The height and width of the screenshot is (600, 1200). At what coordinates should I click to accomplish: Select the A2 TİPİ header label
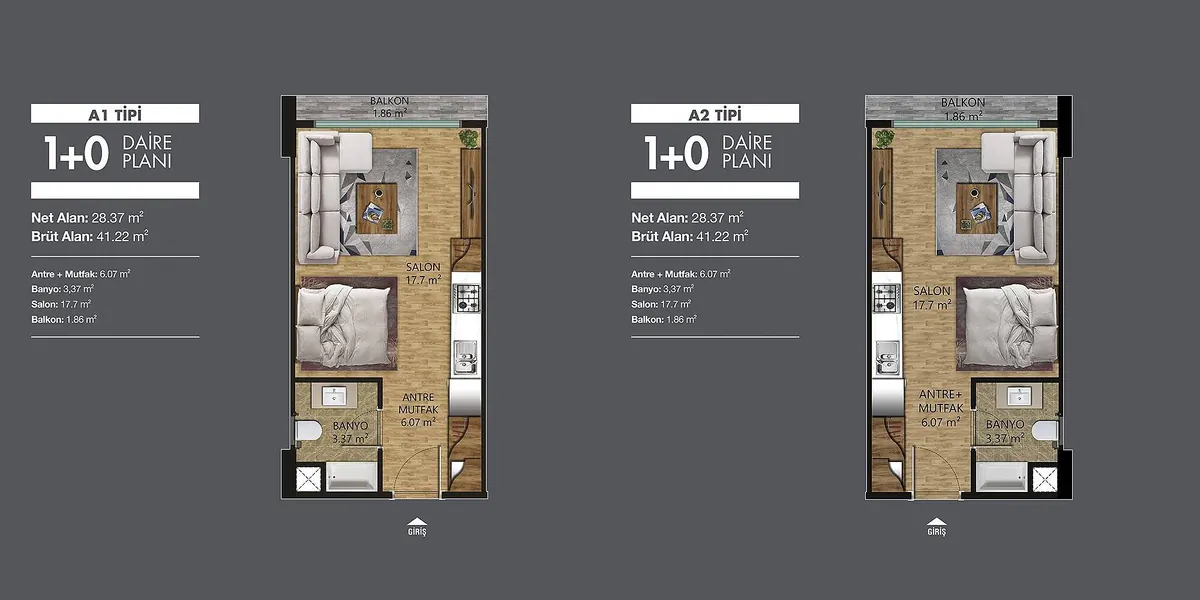(x=715, y=114)
